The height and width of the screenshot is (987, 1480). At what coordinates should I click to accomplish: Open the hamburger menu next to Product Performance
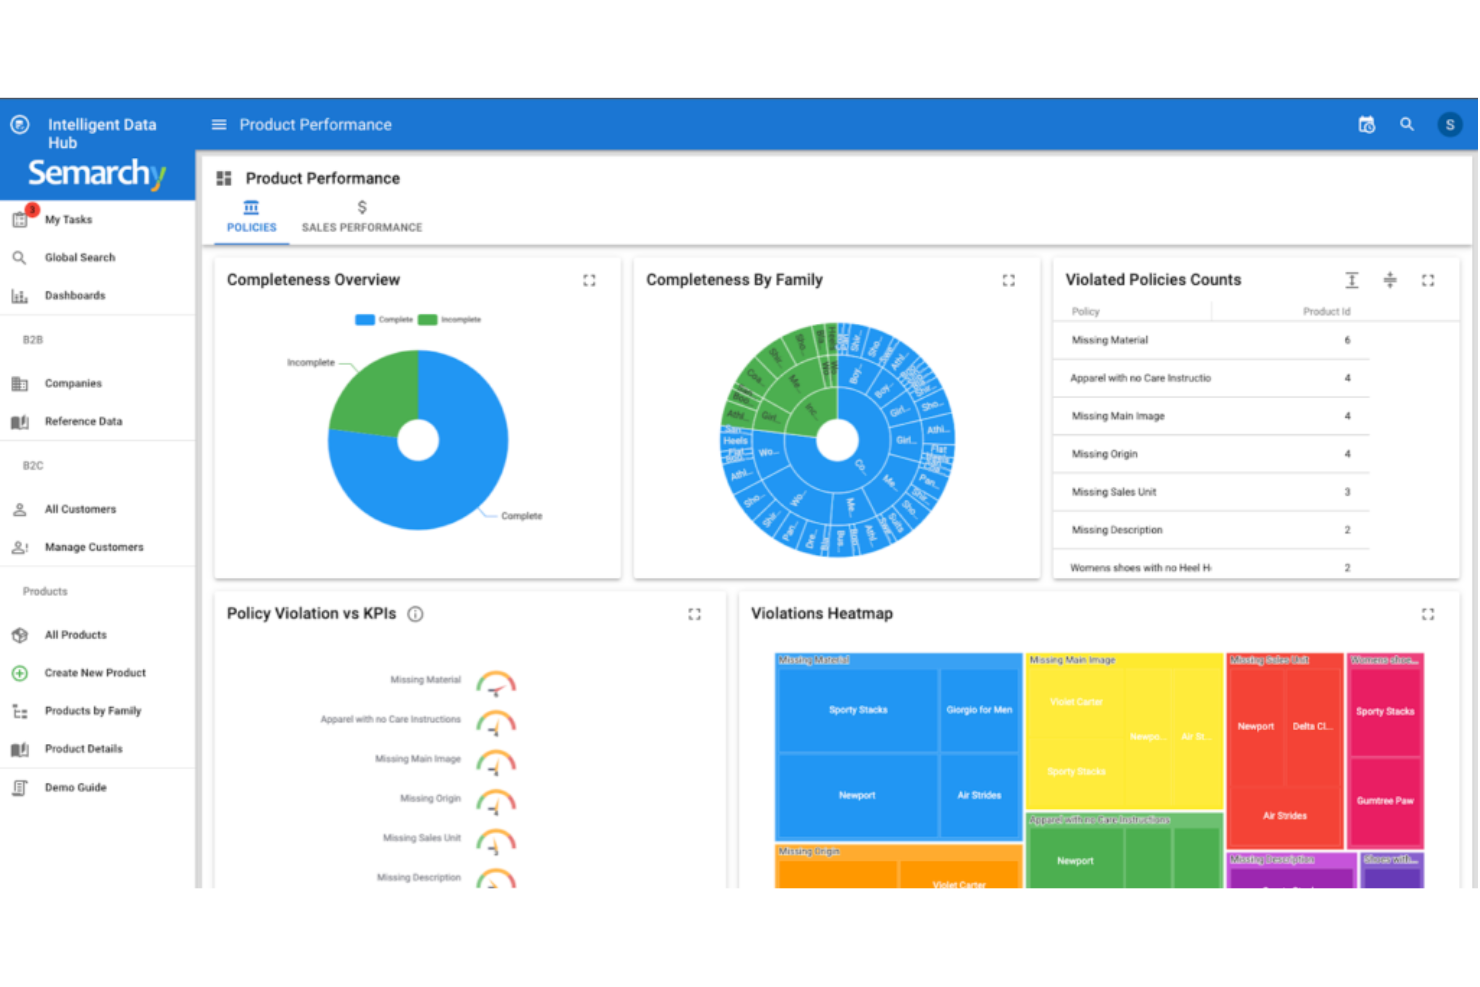218,124
